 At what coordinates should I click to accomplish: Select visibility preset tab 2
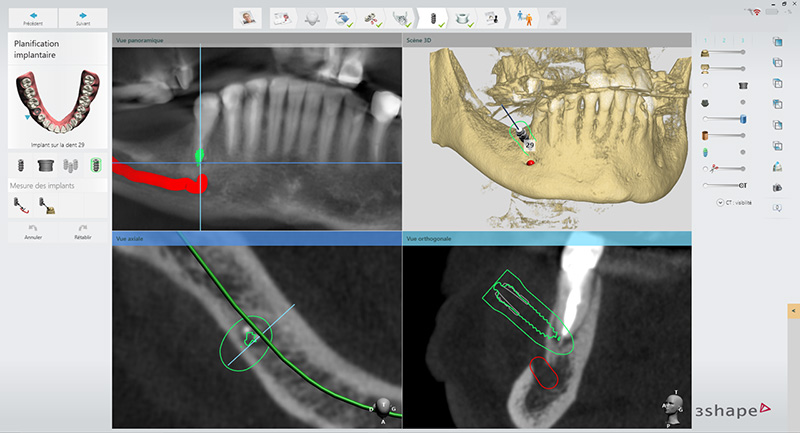[x=725, y=39]
